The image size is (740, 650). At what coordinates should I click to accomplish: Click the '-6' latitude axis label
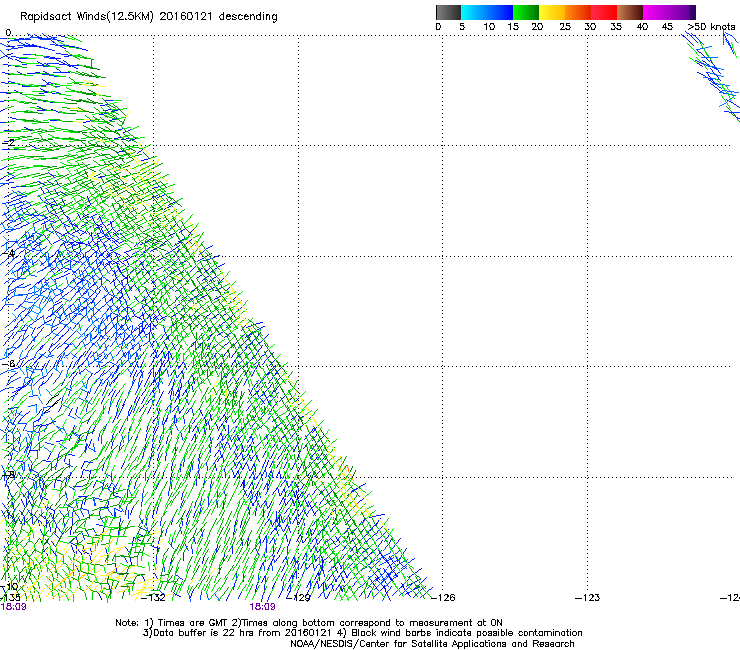click(9, 364)
